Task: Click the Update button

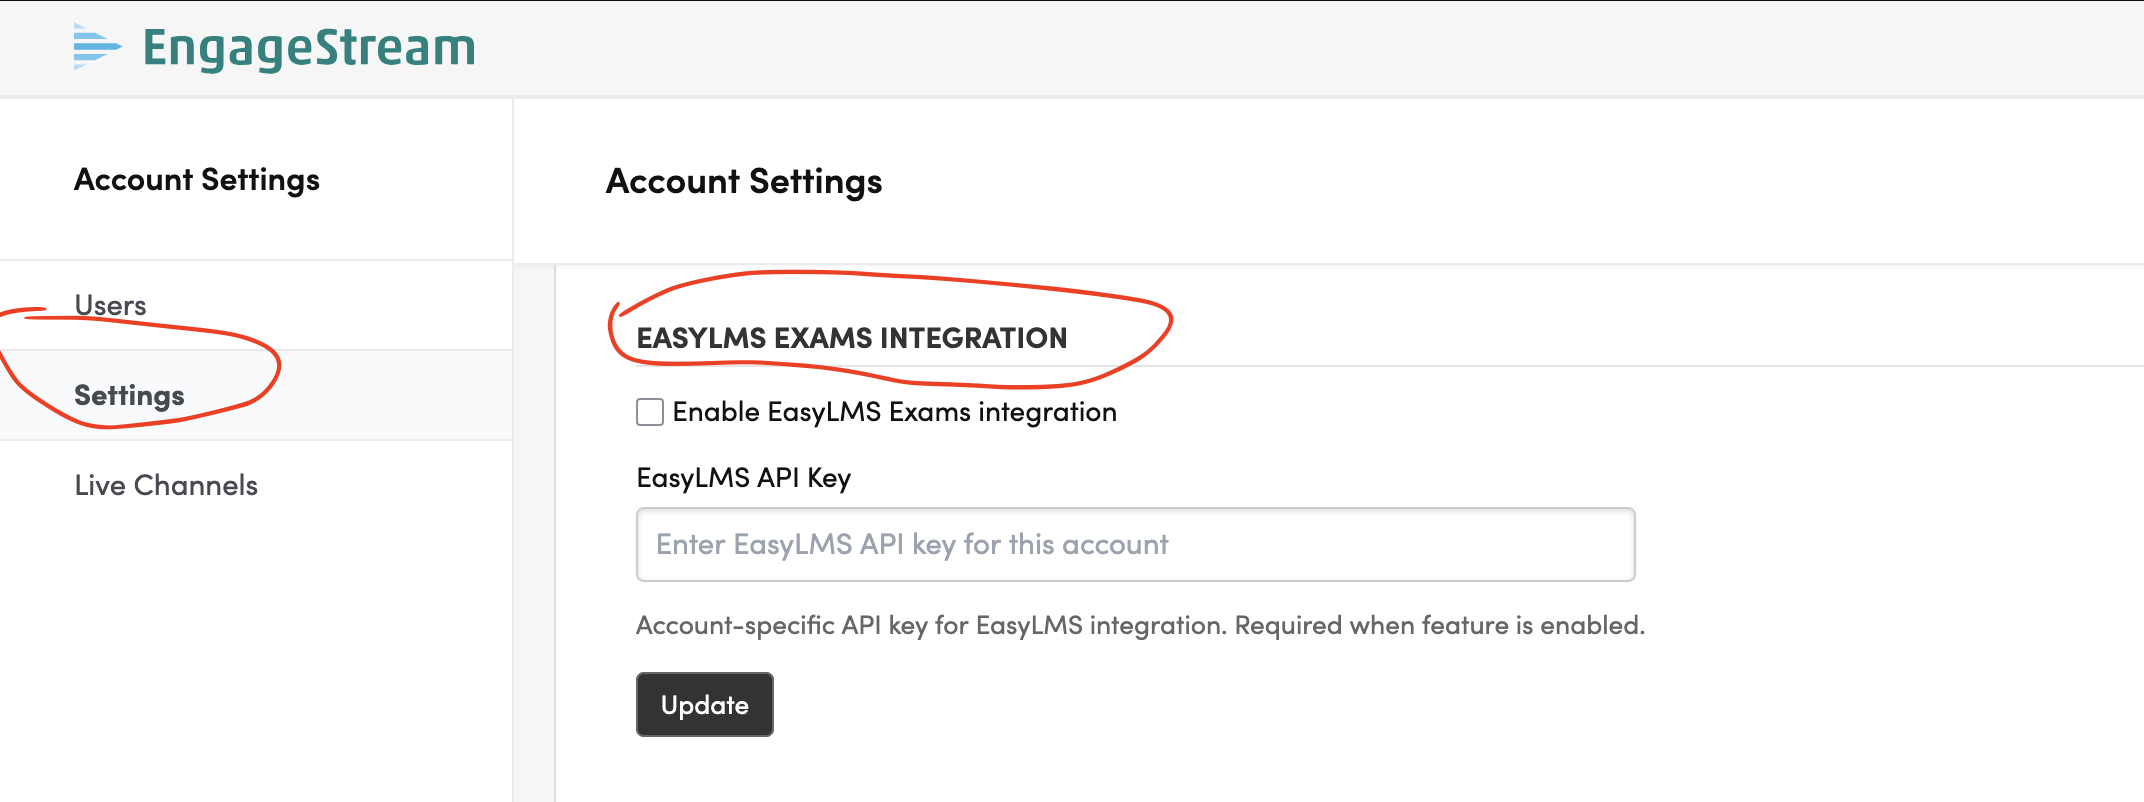Action: click(704, 704)
